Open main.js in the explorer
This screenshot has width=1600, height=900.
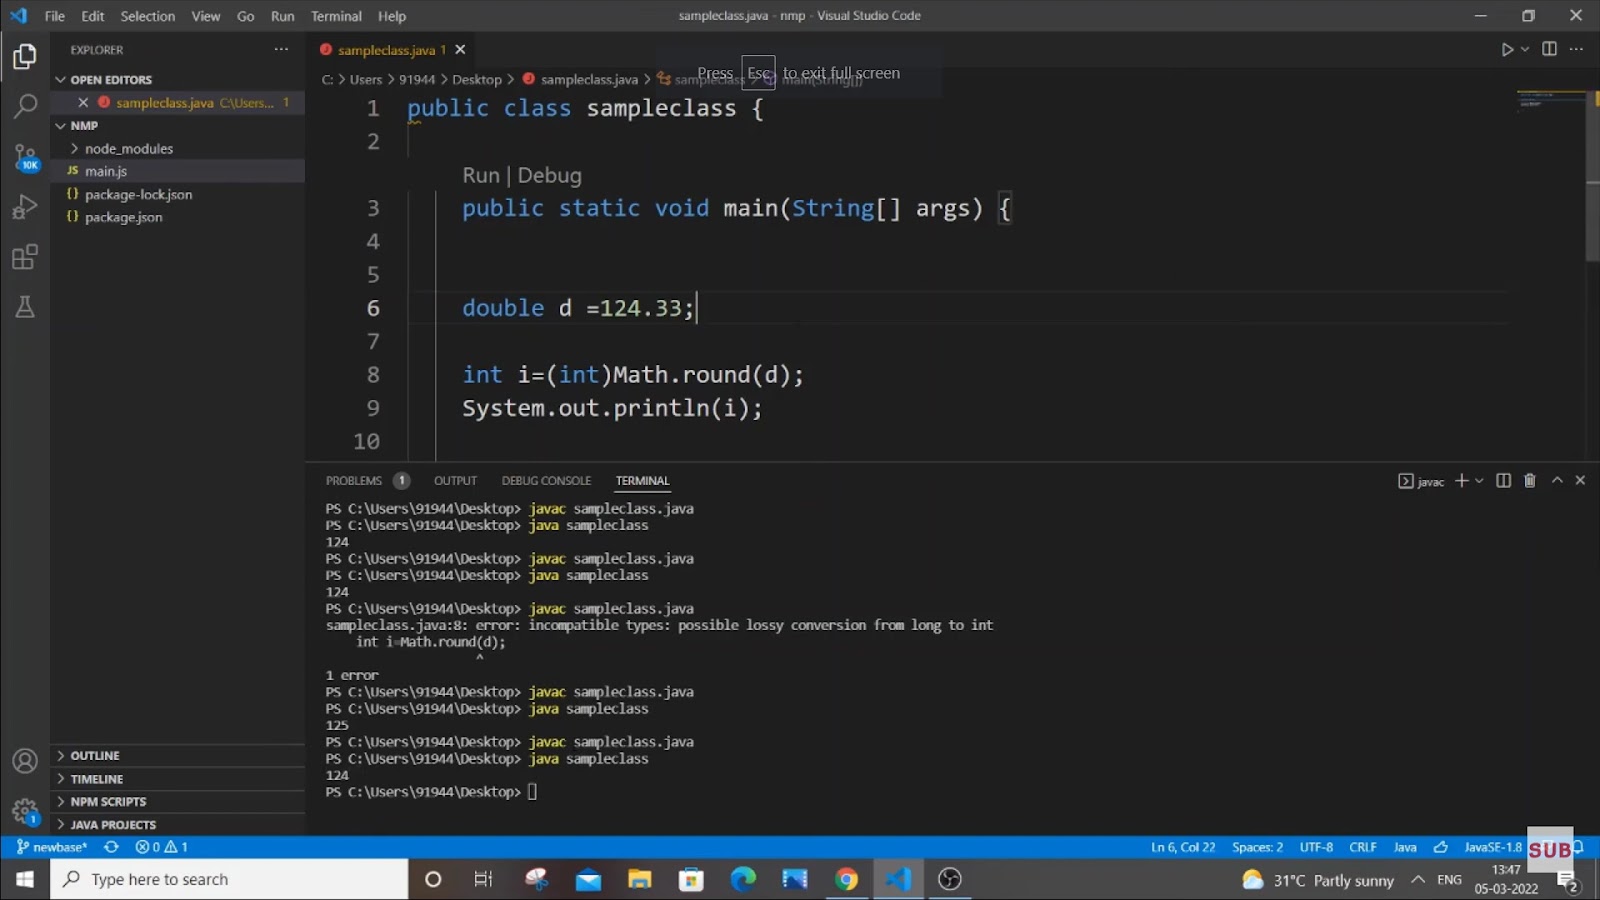(178, 171)
